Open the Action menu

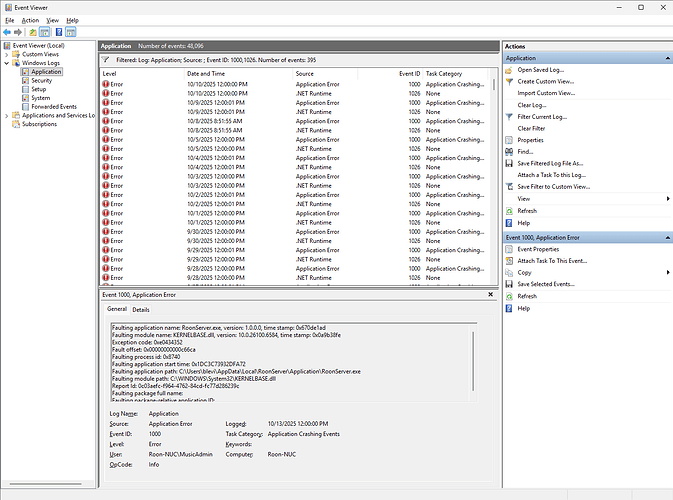(30, 20)
